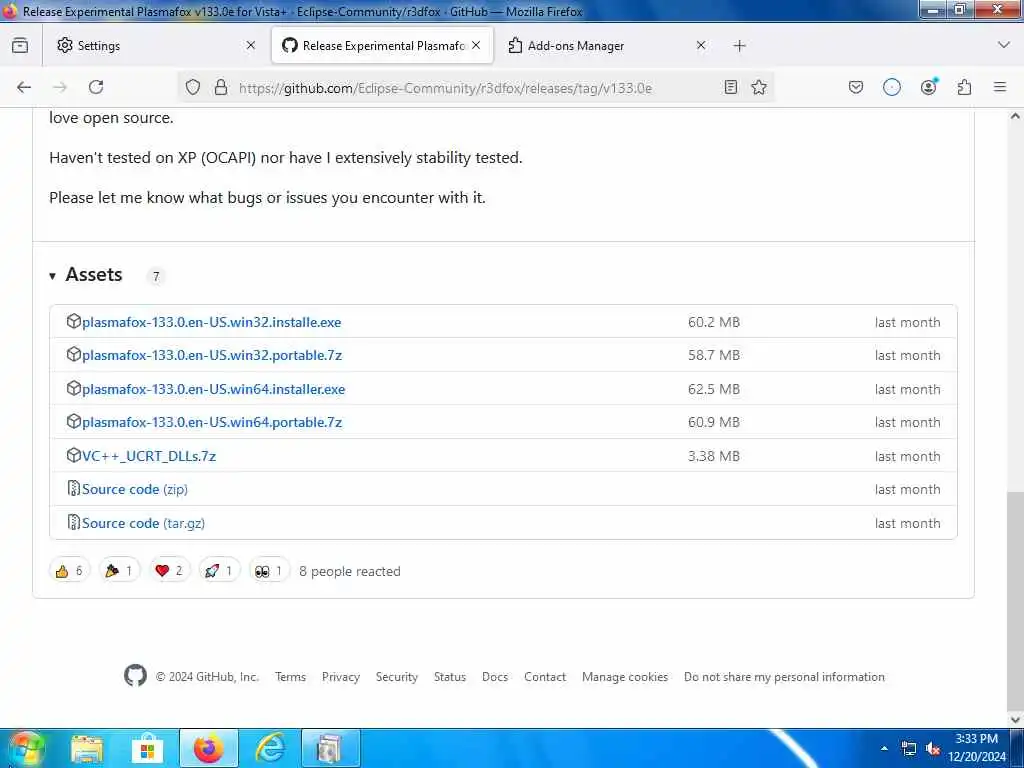The width and height of the screenshot is (1024, 768).
Task: View site security padlock info
Action: [221, 88]
